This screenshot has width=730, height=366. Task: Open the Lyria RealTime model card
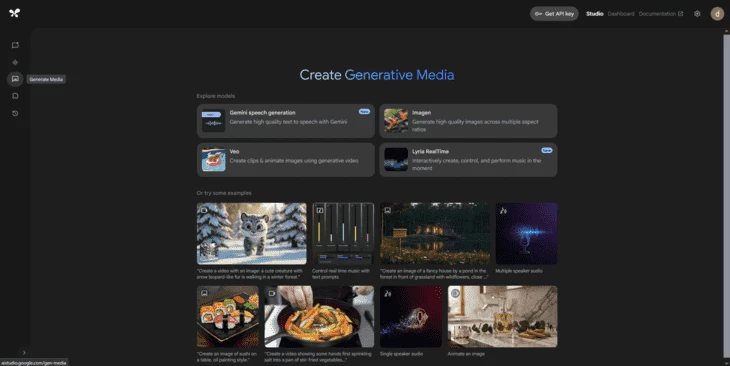[x=468, y=160]
